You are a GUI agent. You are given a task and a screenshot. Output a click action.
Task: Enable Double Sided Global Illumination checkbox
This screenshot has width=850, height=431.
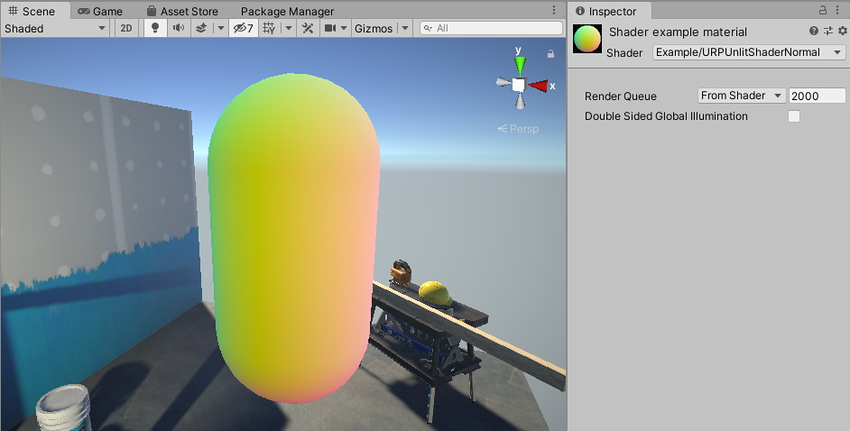(x=794, y=116)
